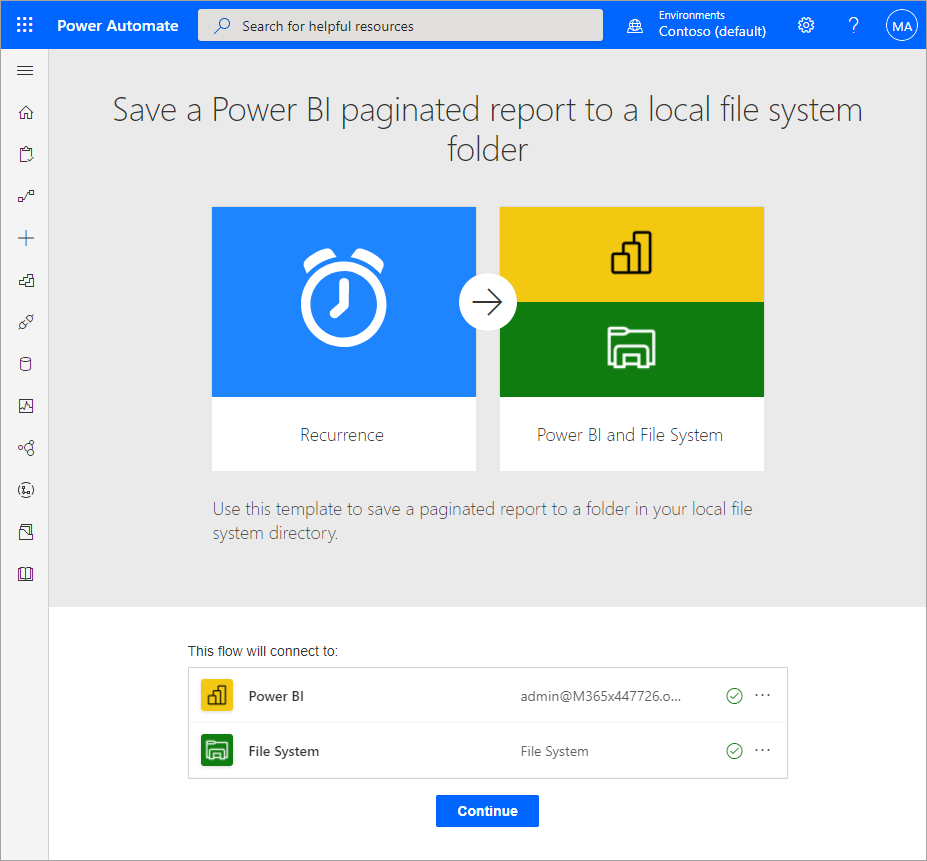Screen dimensions: 927x861
Task: Click the Create plus icon
Action: 25,238
